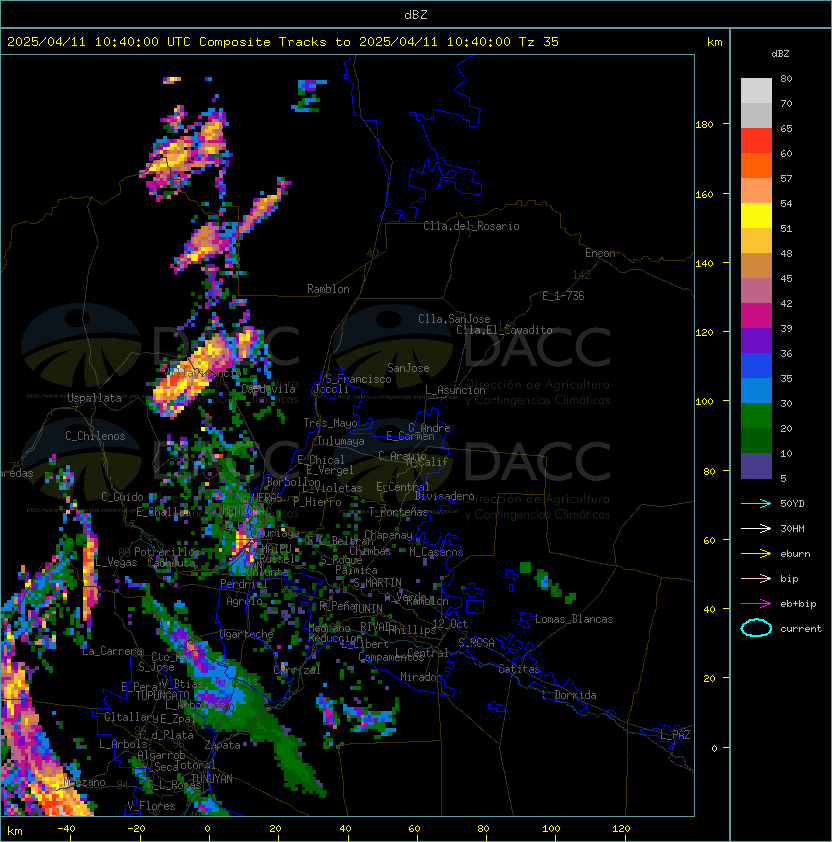The width and height of the screenshot is (832, 842).
Task: Select the light green 20-30 dBZ swatch
Action: [x=756, y=416]
